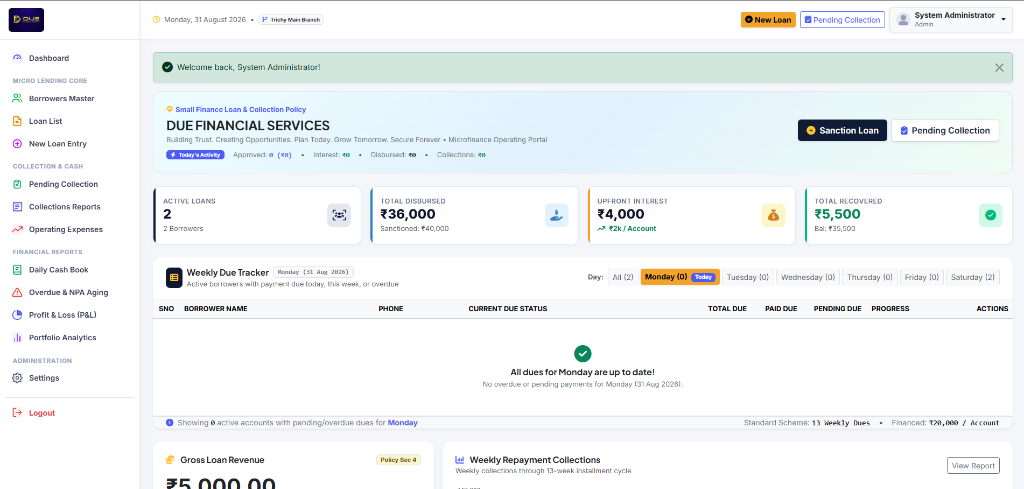Click the BORROWER NAME column header
Image resolution: width=1024 pixels, height=489 pixels.
pos(216,309)
